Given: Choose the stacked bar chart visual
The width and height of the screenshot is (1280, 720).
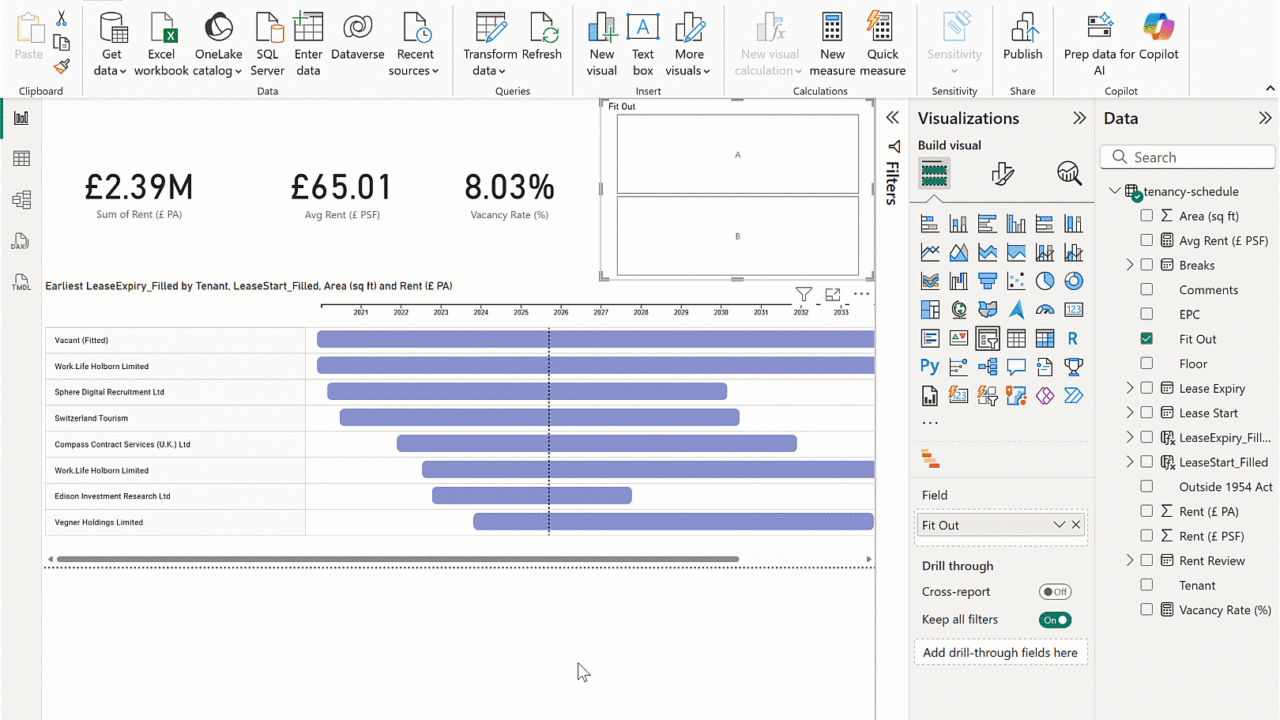Looking at the screenshot, I should pyautogui.click(x=930, y=224).
